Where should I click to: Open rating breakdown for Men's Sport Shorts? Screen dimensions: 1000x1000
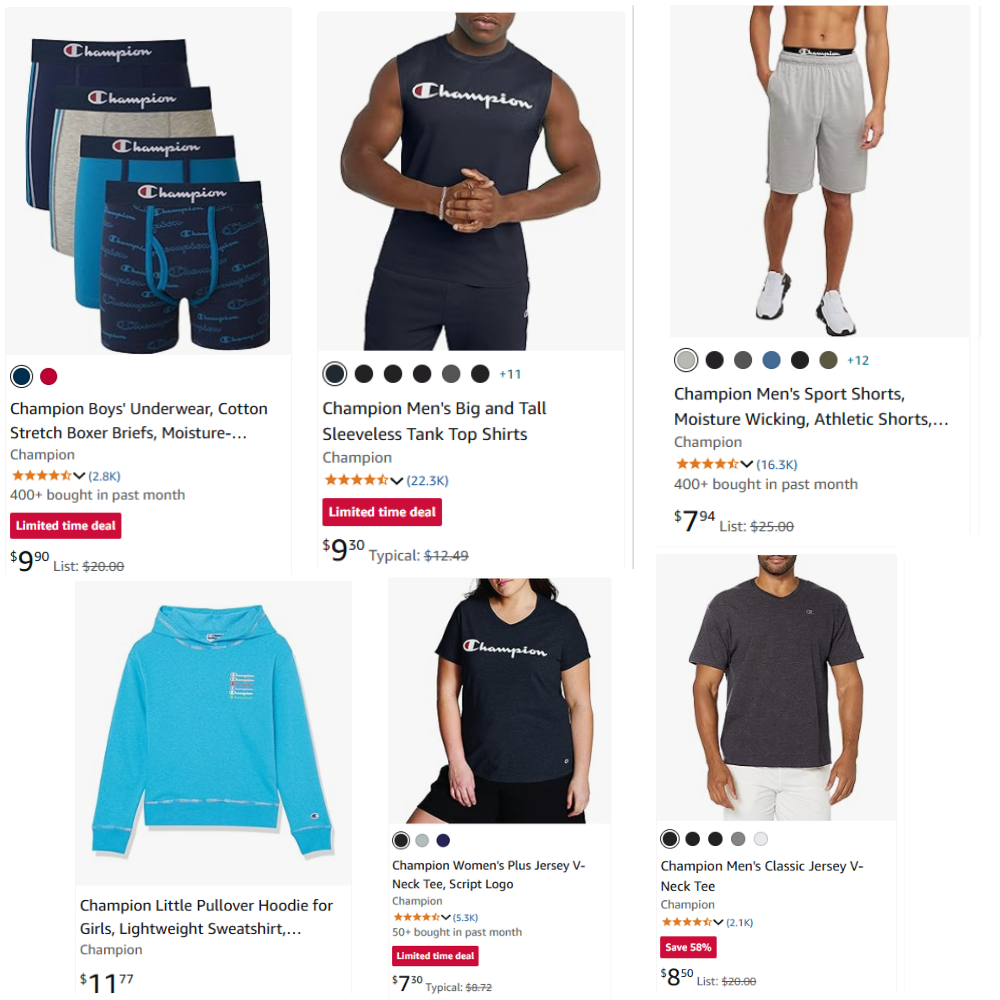pyautogui.click(x=747, y=464)
